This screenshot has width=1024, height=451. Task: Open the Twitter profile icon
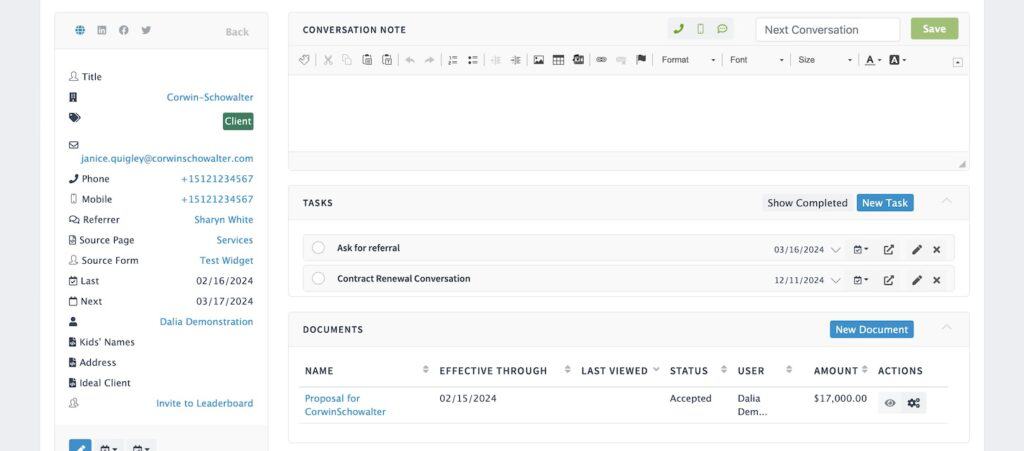[x=146, y=30]
